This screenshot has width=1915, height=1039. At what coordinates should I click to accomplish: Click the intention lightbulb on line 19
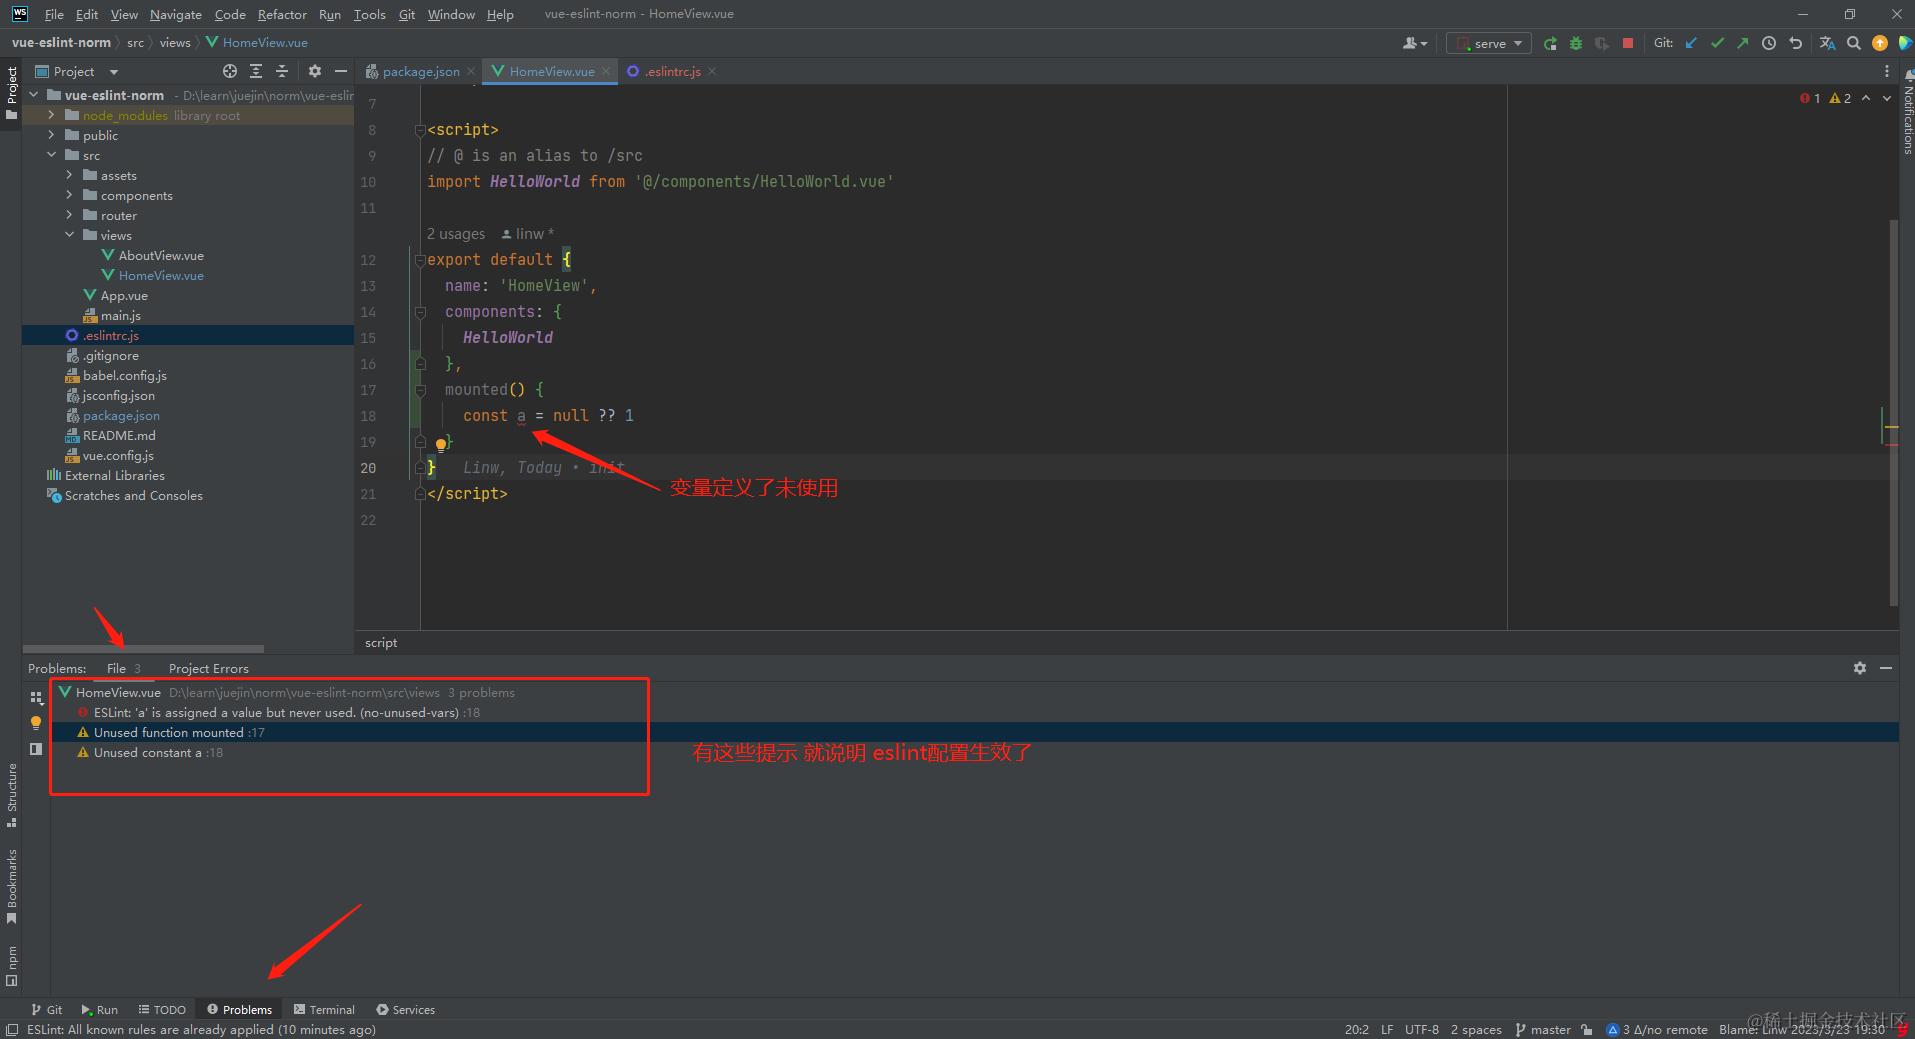[x=440, y=445]
